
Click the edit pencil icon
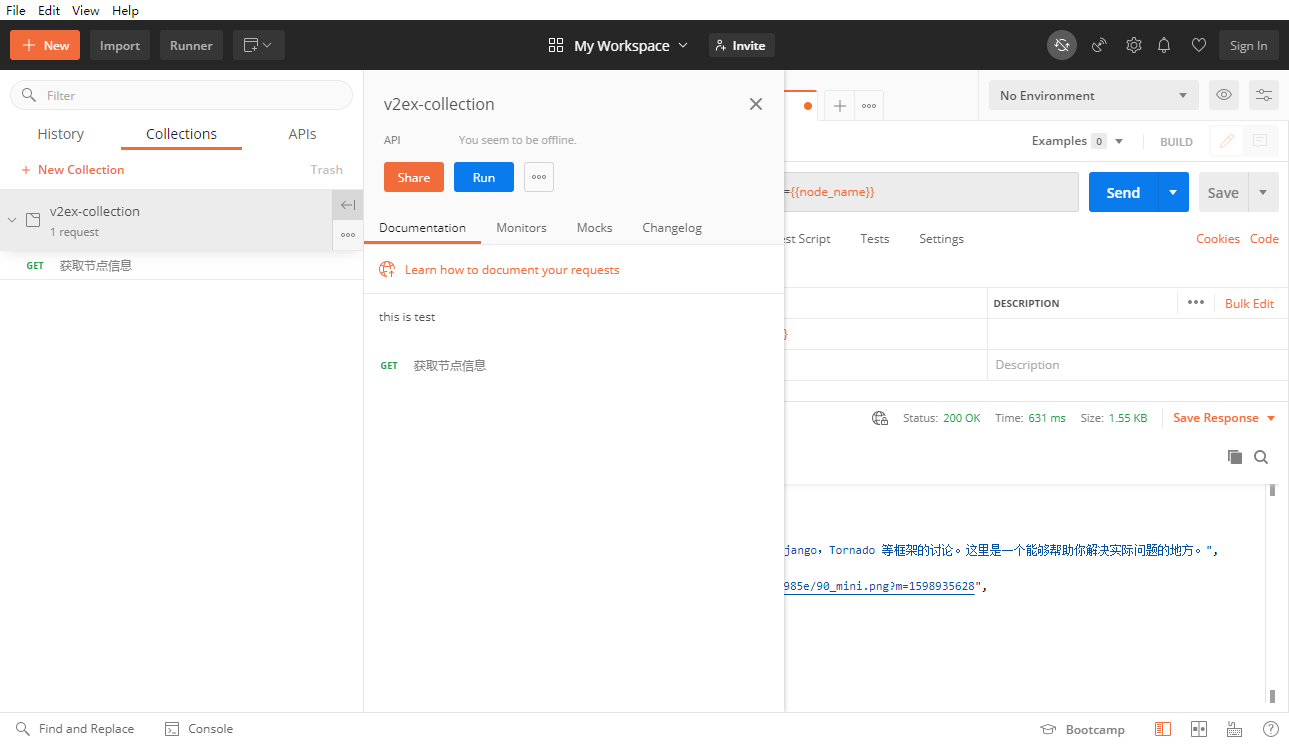coord(1226,141)
